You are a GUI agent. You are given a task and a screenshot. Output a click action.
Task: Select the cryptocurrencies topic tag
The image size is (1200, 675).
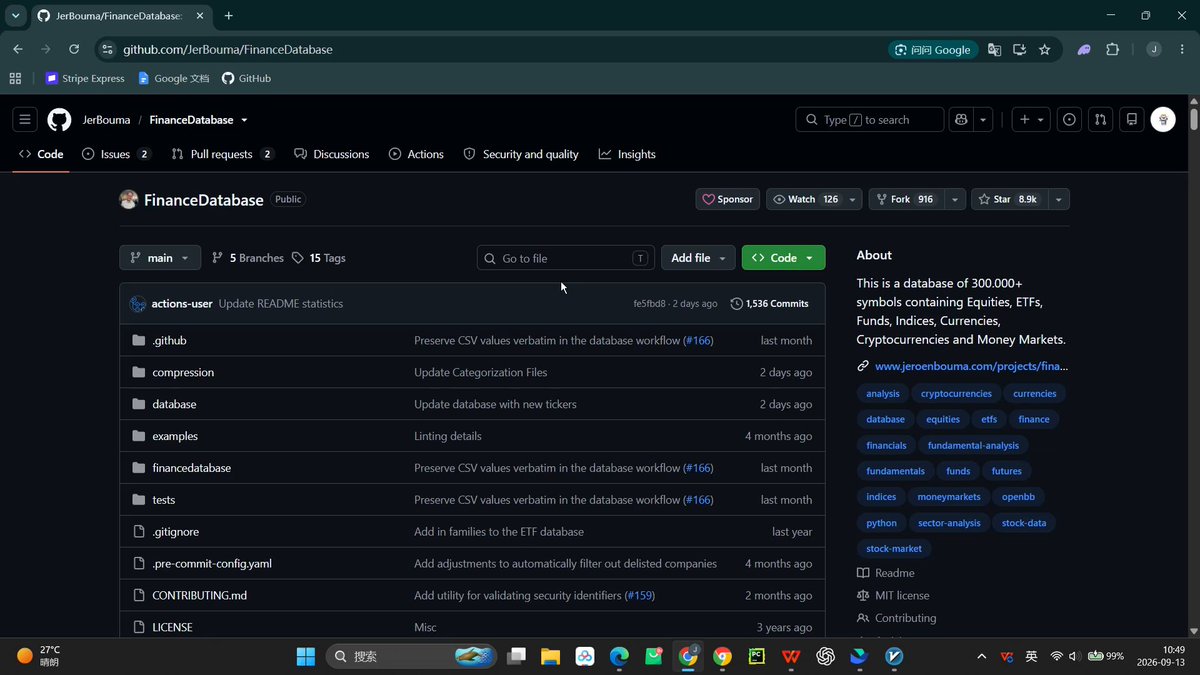pos(956,394)
